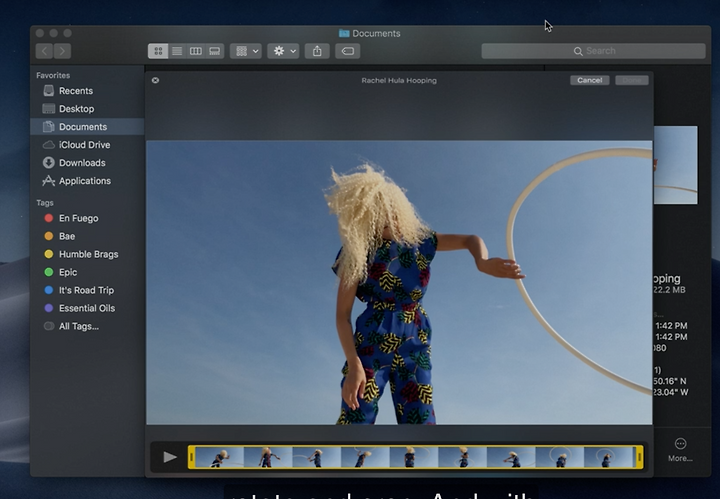Filter by Essential Oils tag

87,308
